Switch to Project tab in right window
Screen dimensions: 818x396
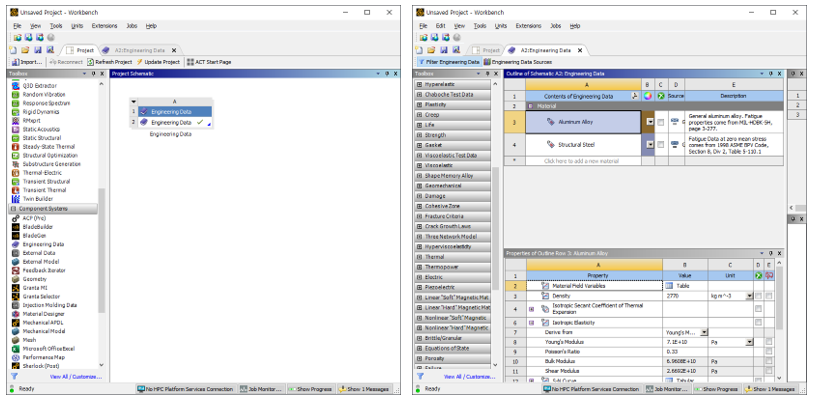pos(486,50)
